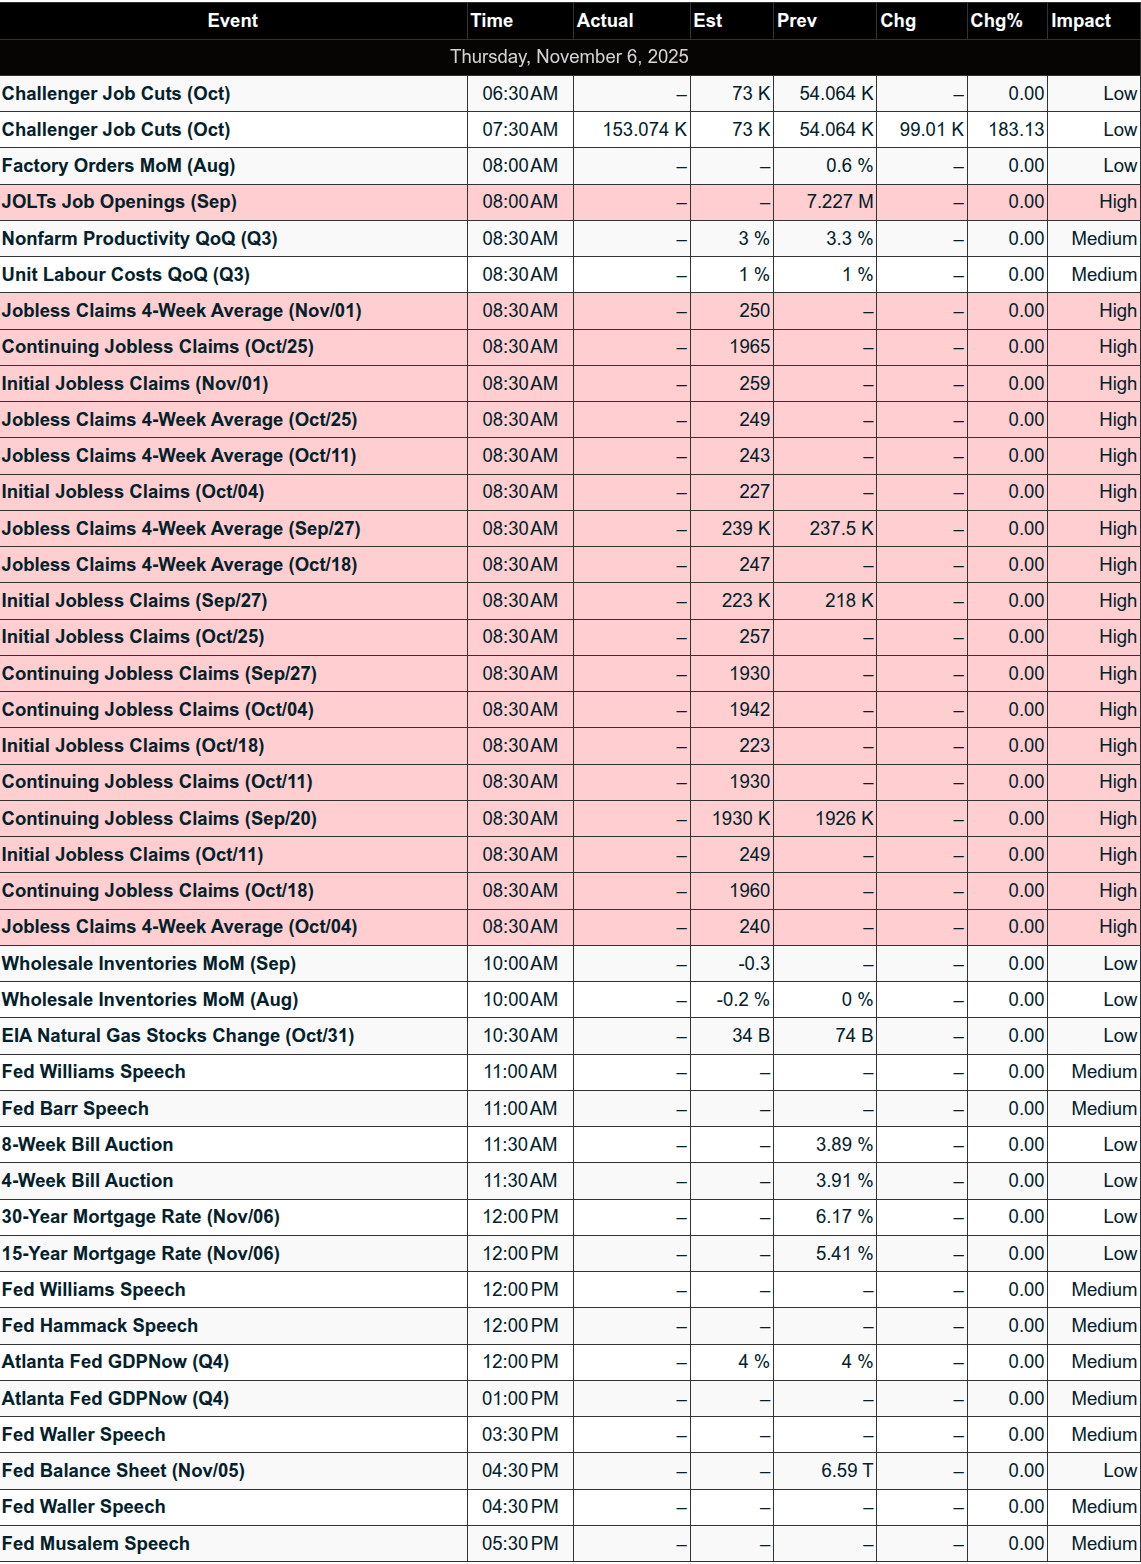The width and height of the screenshot is (1141, 1564).
Task: Open Continuing Jobless Claims (Sep/20) row
Action: [159, 819]
